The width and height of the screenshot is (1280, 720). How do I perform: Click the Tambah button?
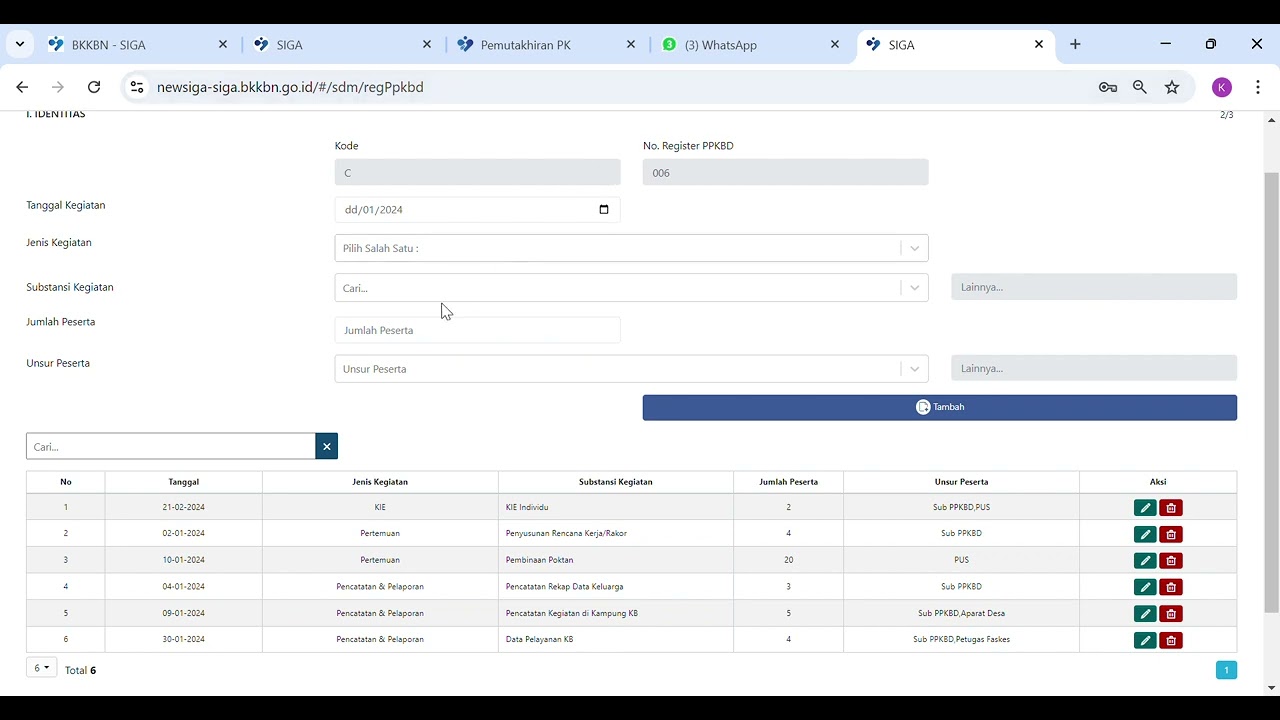point(939,407)
